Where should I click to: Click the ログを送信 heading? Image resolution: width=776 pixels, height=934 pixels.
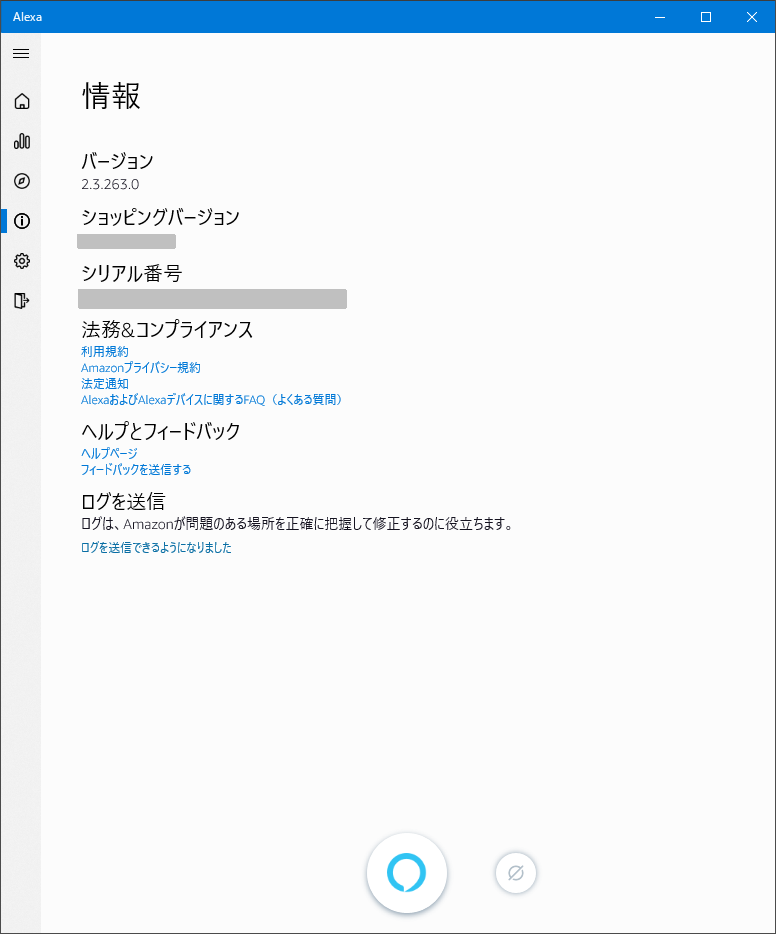coord(123,501)
